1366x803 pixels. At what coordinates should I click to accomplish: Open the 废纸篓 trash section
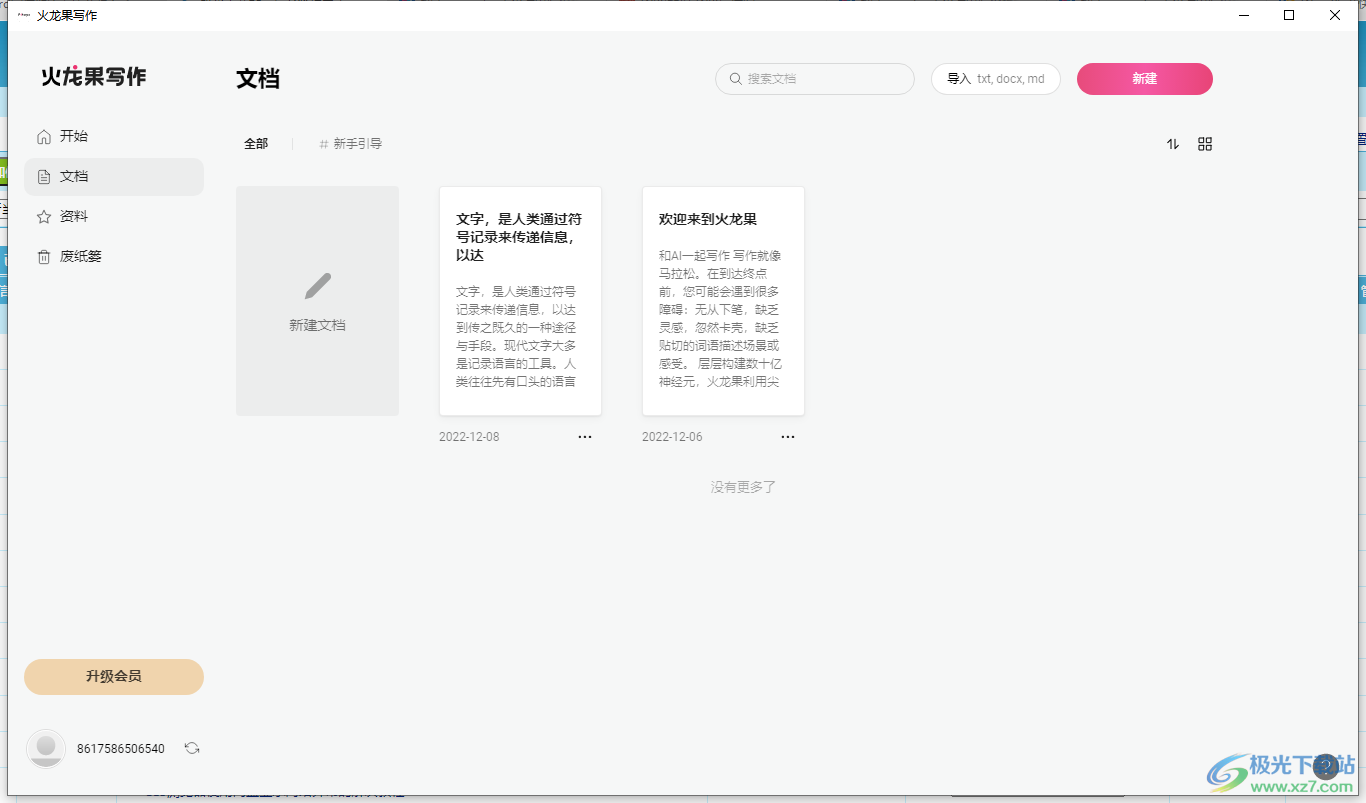[x=114, y=256]
